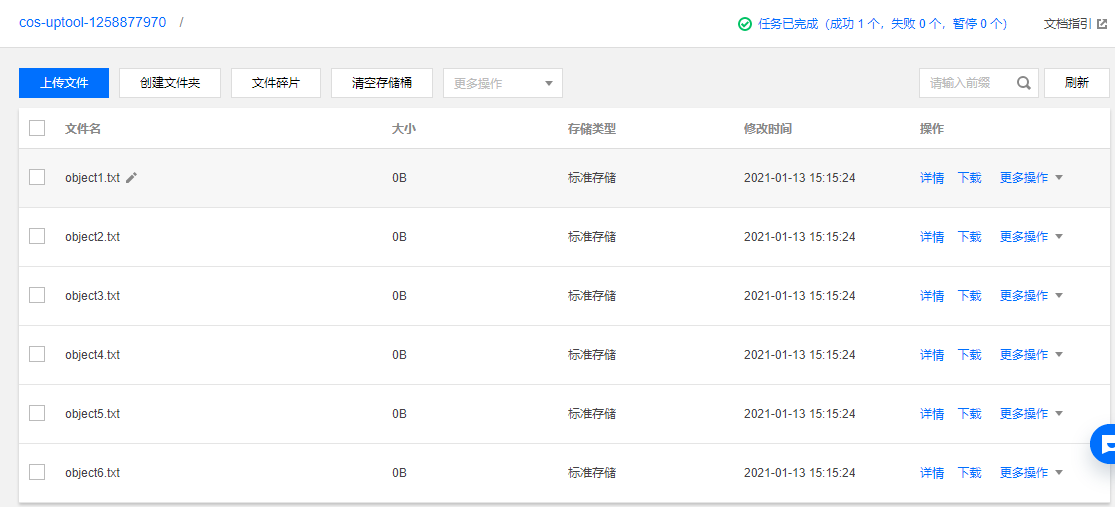Tick the checkbox for object2.txt
1115x507 pixels.
coord(37,236)
